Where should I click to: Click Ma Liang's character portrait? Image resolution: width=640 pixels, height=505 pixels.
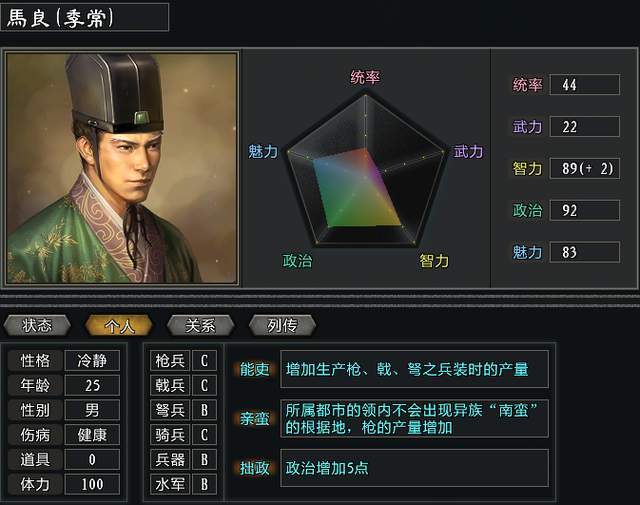[122, 168]
